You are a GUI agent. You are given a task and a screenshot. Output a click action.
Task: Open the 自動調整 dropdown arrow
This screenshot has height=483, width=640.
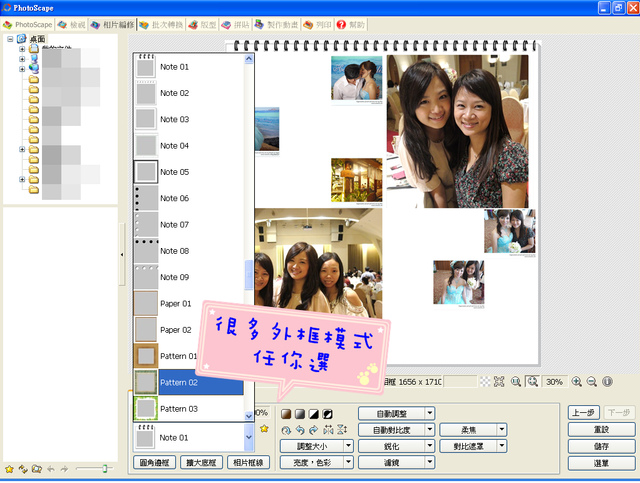(430, 413)
